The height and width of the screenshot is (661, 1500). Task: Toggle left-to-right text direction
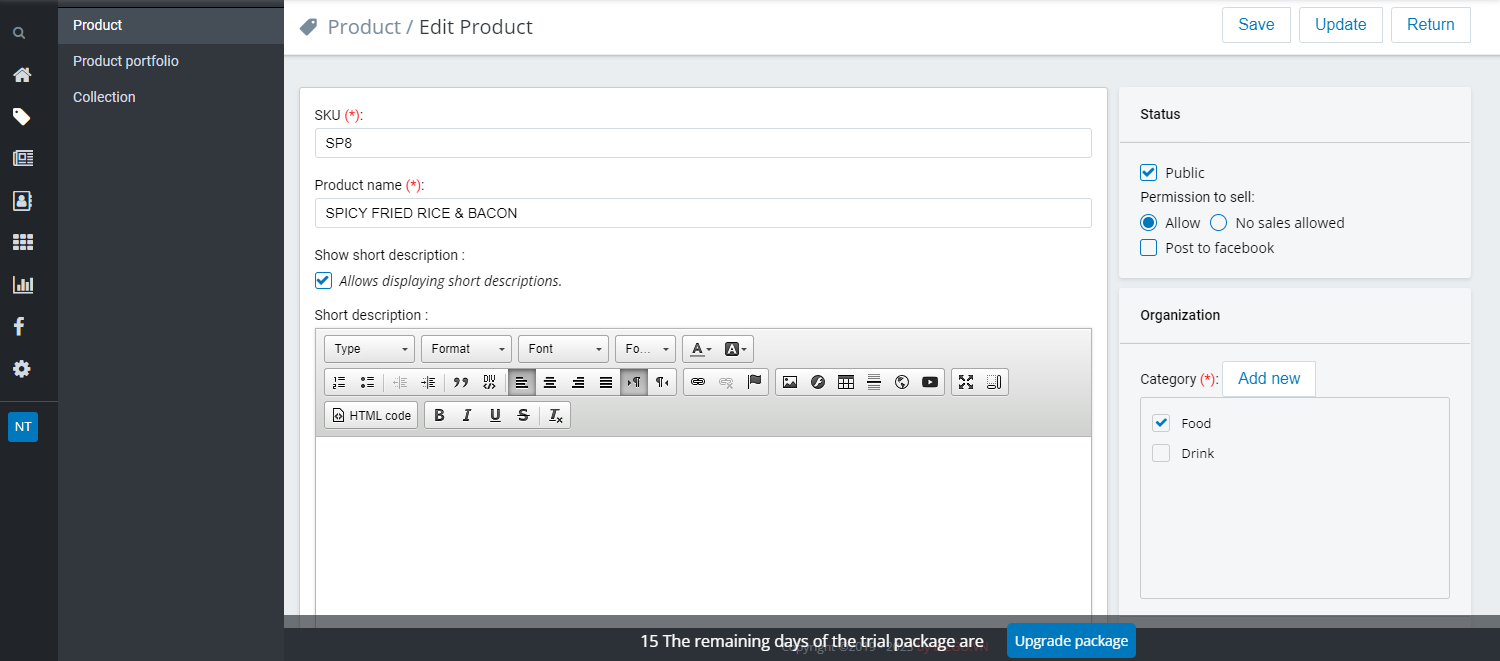(634, 382)
